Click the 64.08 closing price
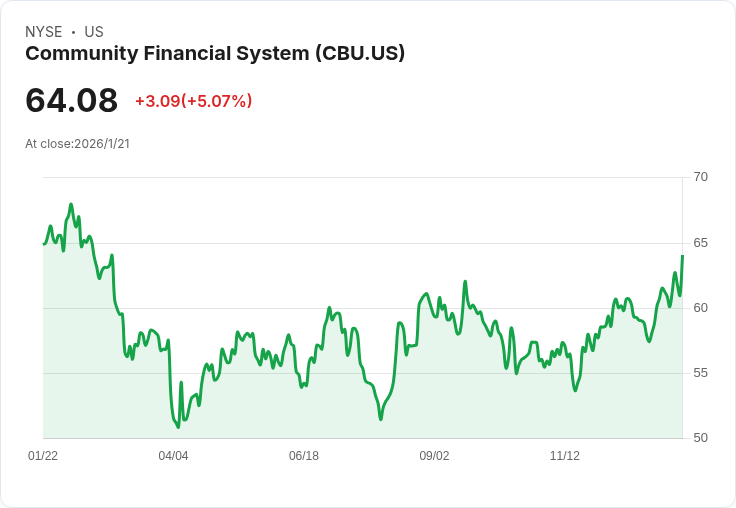The height and width of the screenshot is (508, 736). click(71, 100)
